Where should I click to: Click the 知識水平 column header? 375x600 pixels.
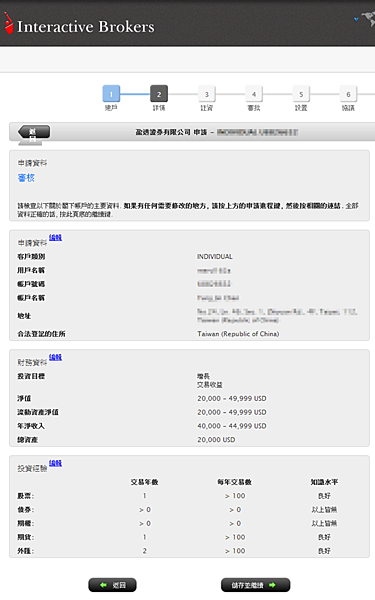coord(324,482)
